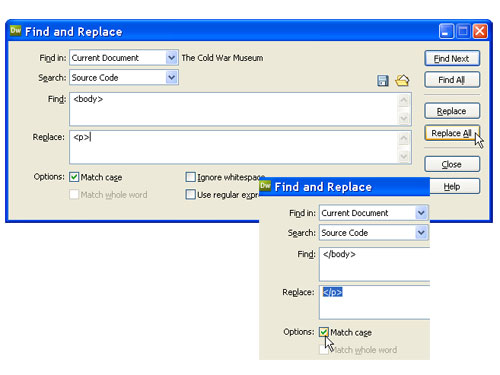The image size is (500, 375).
Task: Click the Replace field with highlighted </p>
Action: pos(374,303)
